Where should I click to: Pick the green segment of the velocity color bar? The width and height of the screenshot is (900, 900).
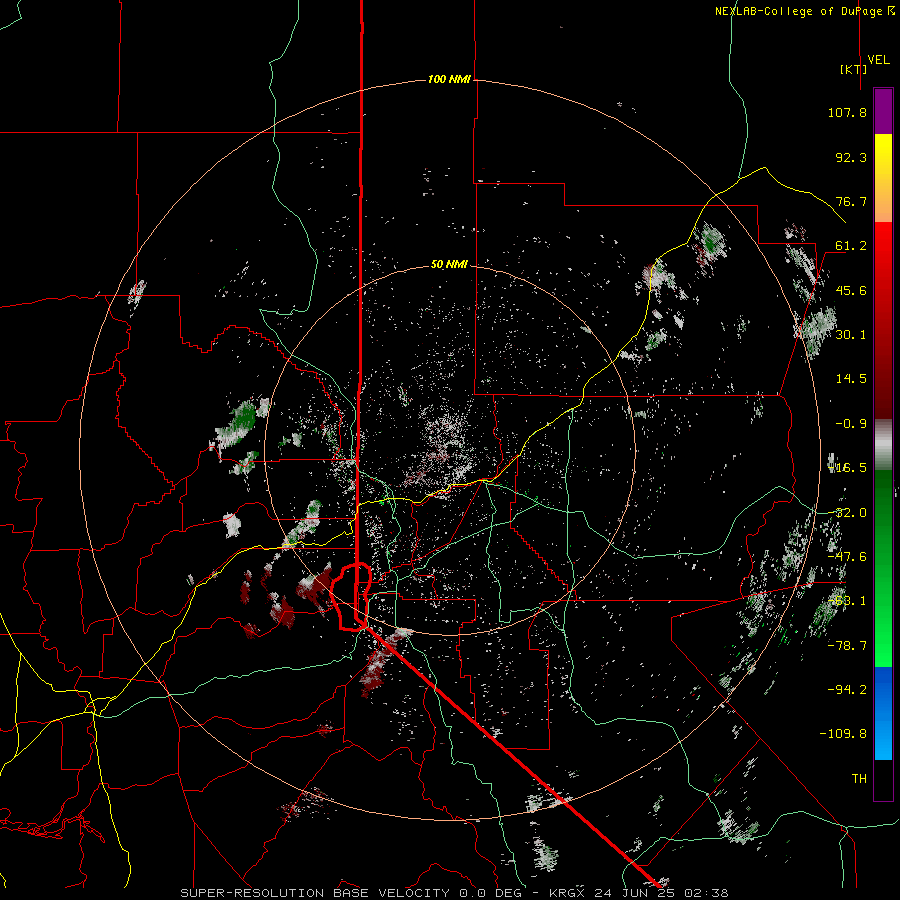coord(883,568)
